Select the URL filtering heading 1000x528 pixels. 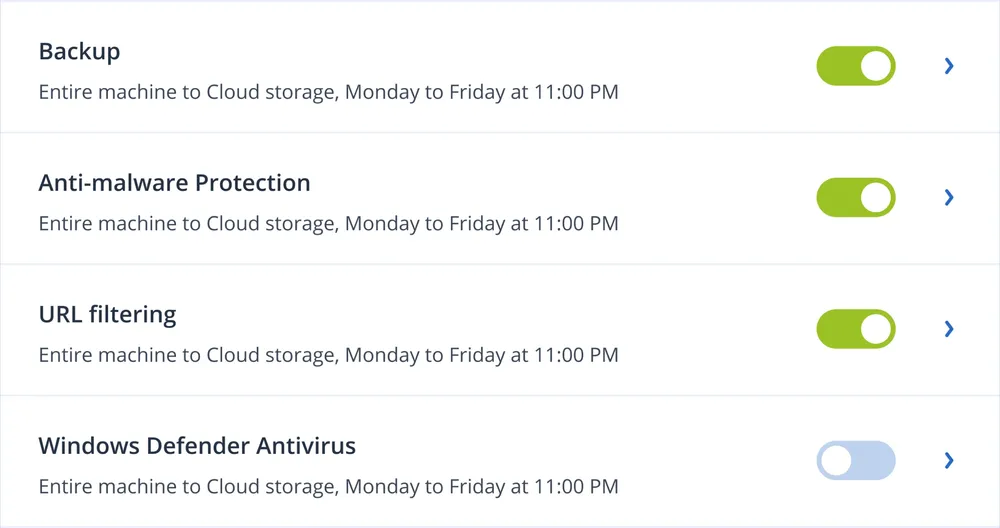107,315
